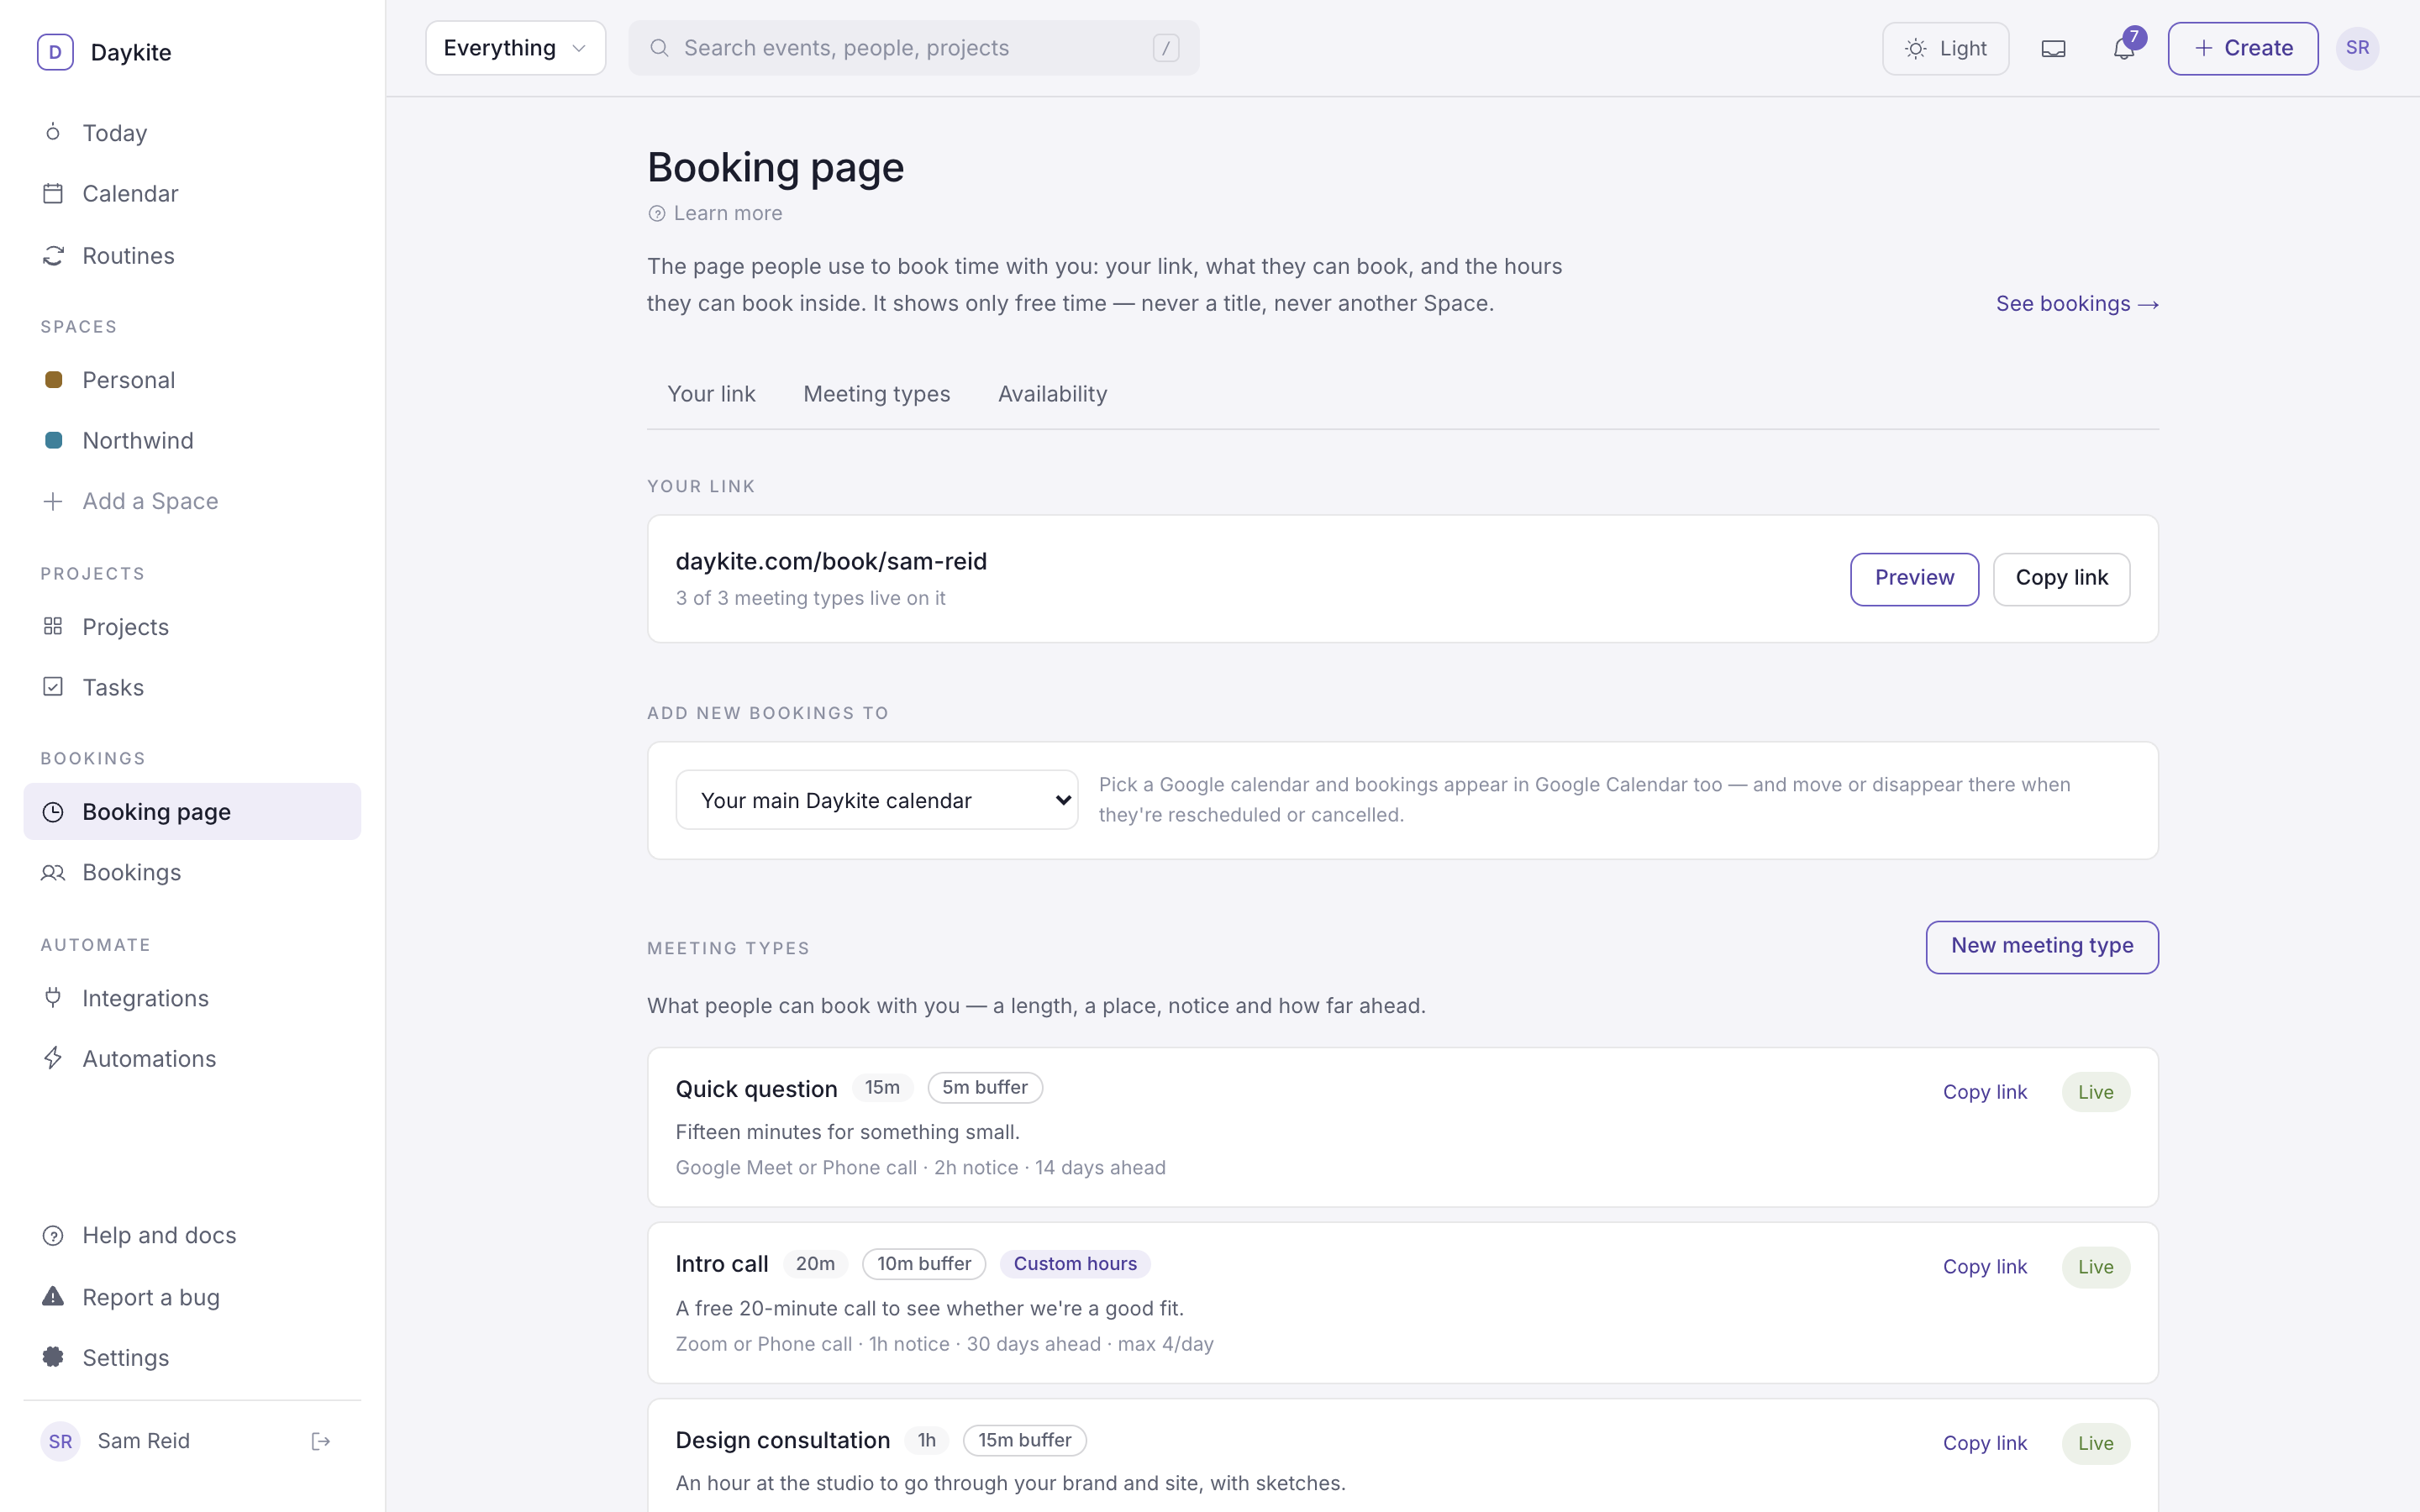Switch to the Availability tab
The image size is (2420, 1512).
click(1052, 394)
